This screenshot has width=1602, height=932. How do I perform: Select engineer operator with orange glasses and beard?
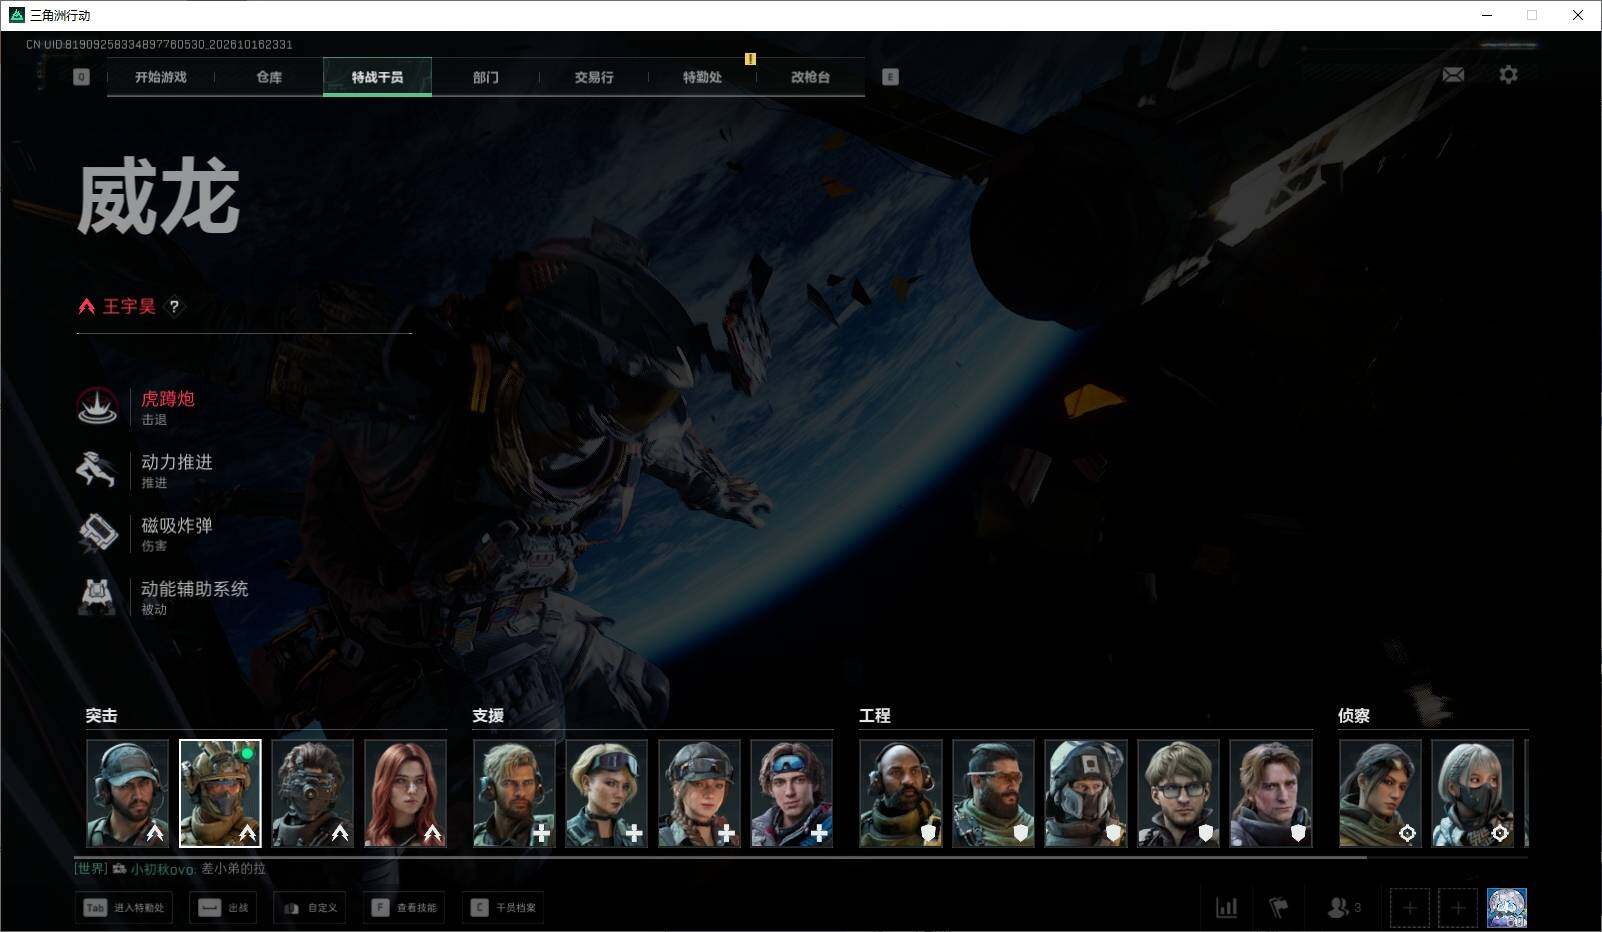(x=993, y=793)
